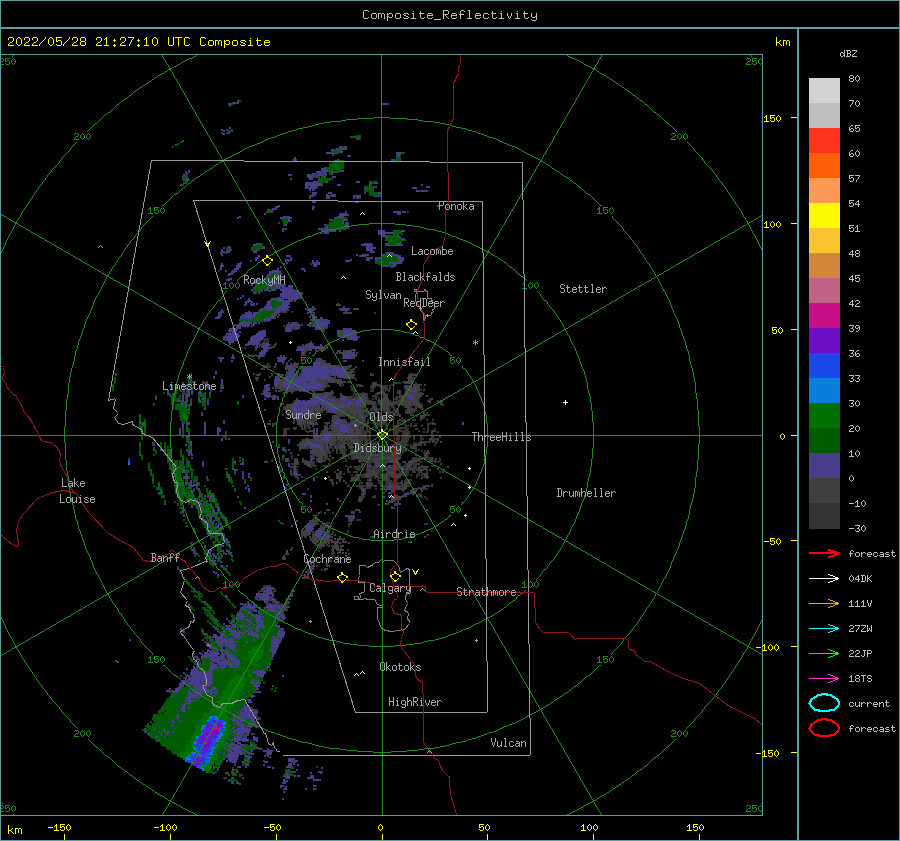Click the yellow 100 tick on right axis
900x841 pixels.
(772, 224)
